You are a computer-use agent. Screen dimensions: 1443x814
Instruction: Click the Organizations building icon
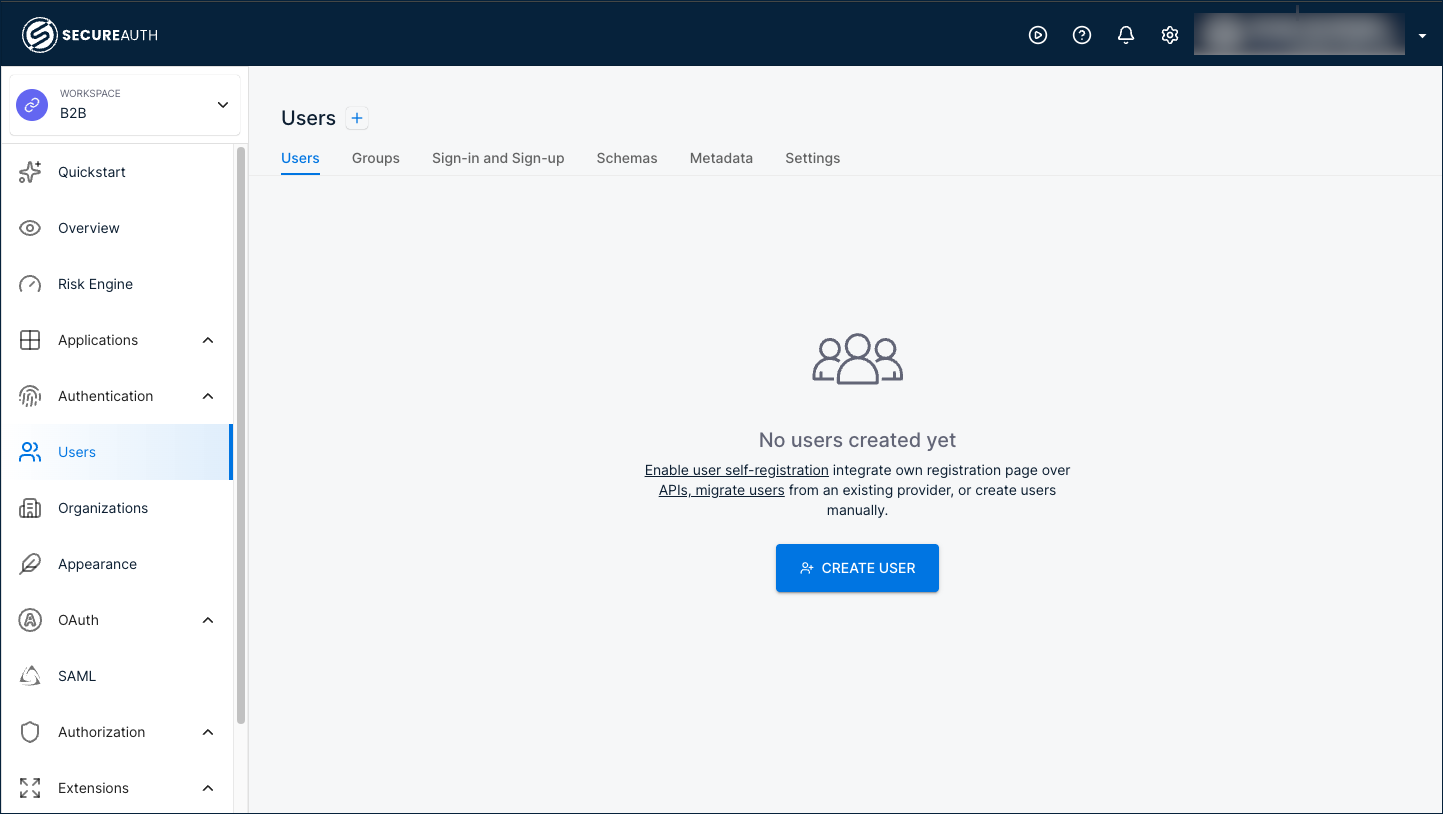tap(30, 508)
